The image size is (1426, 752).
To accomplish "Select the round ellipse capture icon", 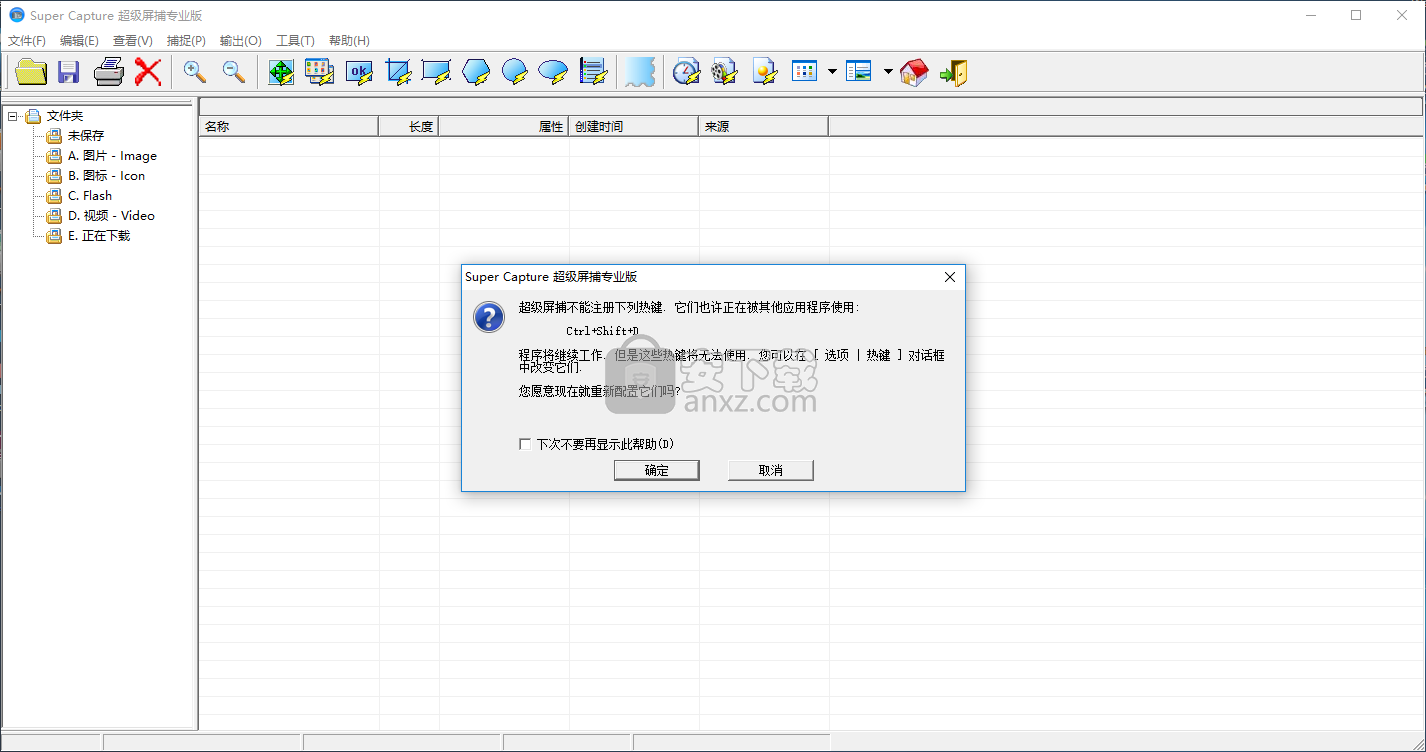I will pos(514,72).
